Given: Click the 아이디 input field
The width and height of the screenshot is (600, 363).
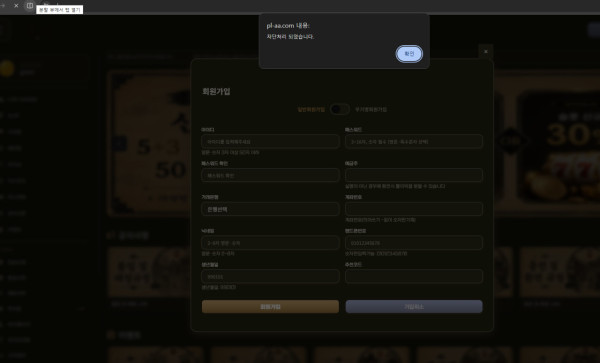Looking at the screenshot, I should (x=270, y=142).
